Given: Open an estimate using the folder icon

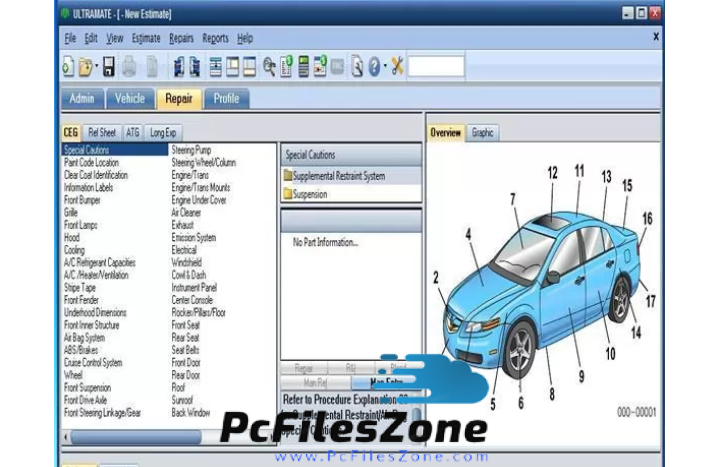Looking at the screenshot, I should [x=86, y=67].
